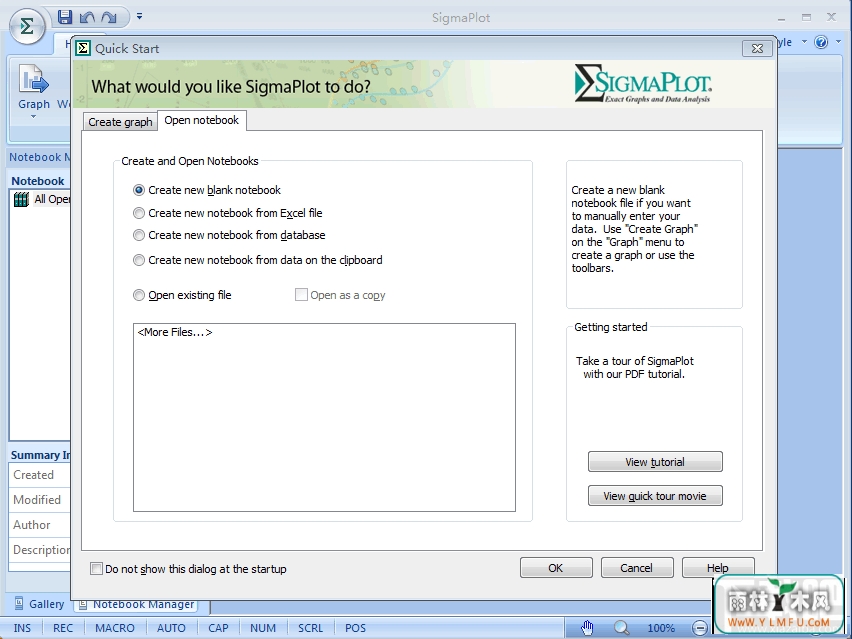The height and width of the screenshot is (639, 852).
Task: Click the Graph page icon in ribbon
Action: tap(33, 79)
